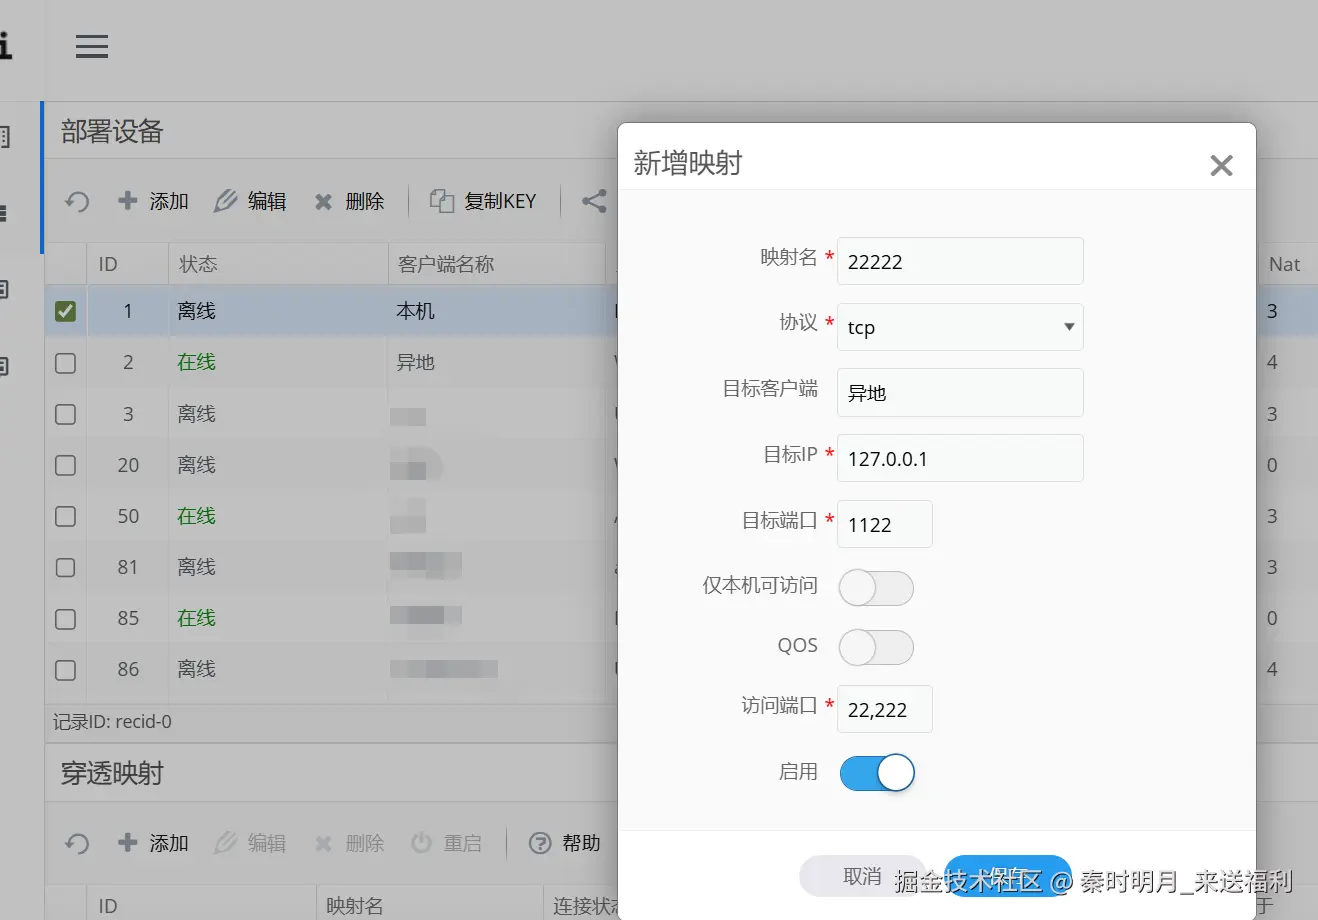Check the checkbox for device ID 86
1318x920 pixels.
pos(65,670)
